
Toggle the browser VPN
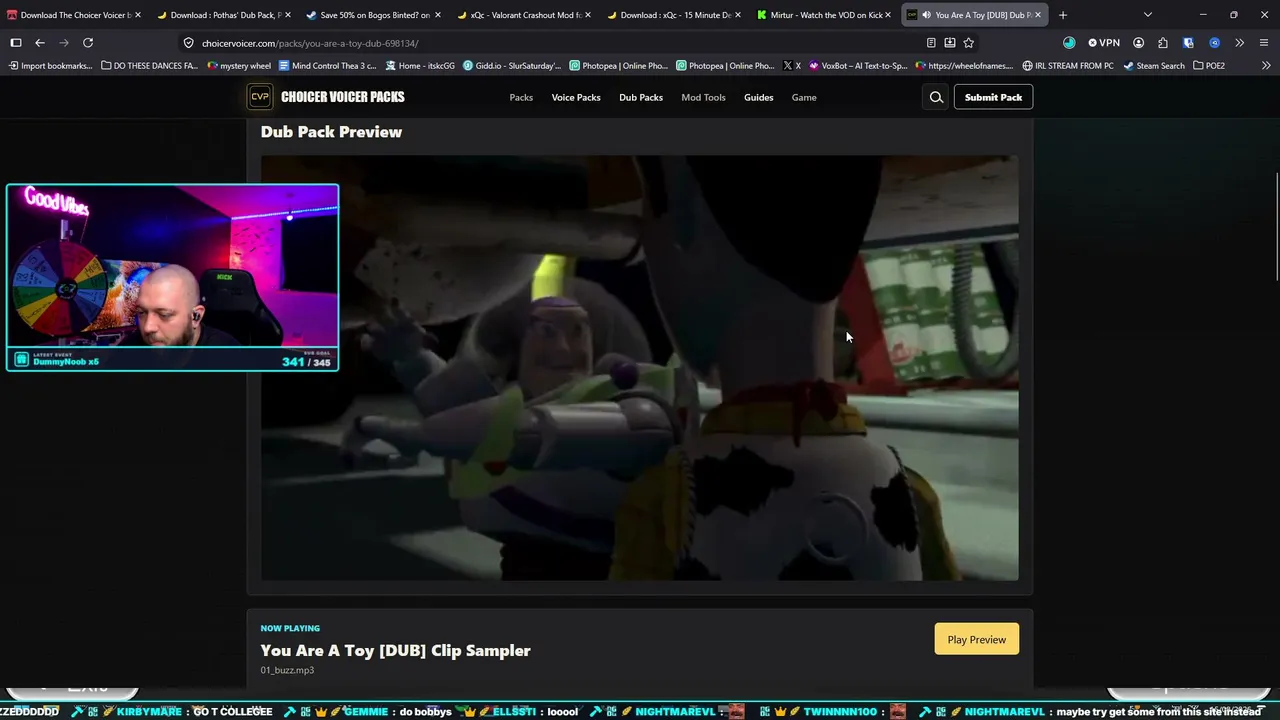[x=1104, y=43]
